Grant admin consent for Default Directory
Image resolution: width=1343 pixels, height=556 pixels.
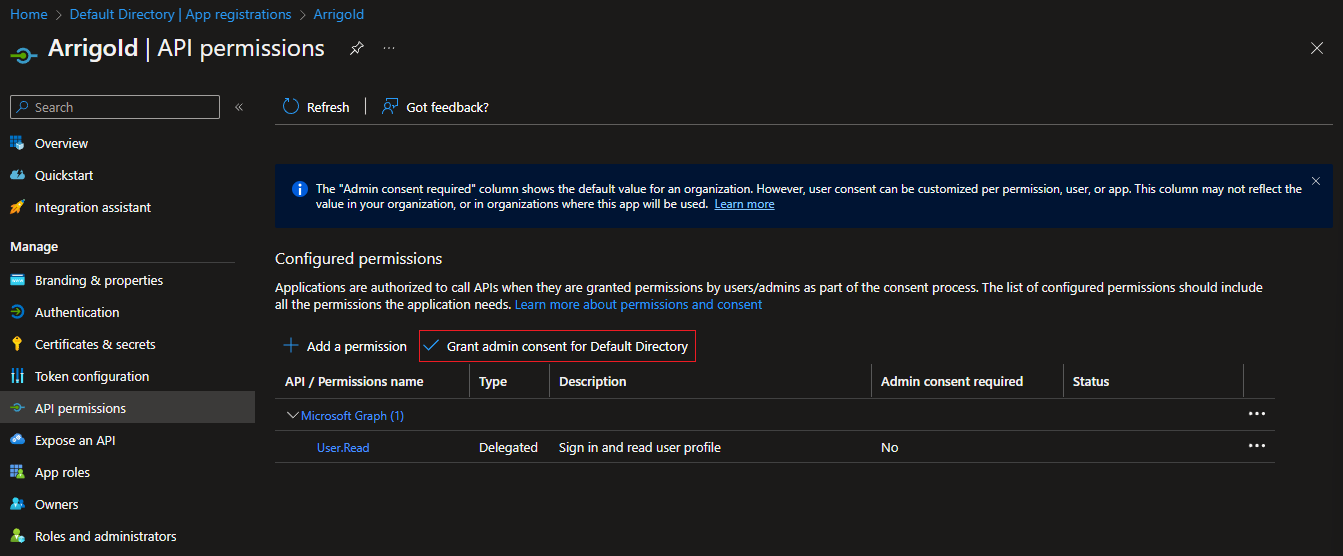557,346
